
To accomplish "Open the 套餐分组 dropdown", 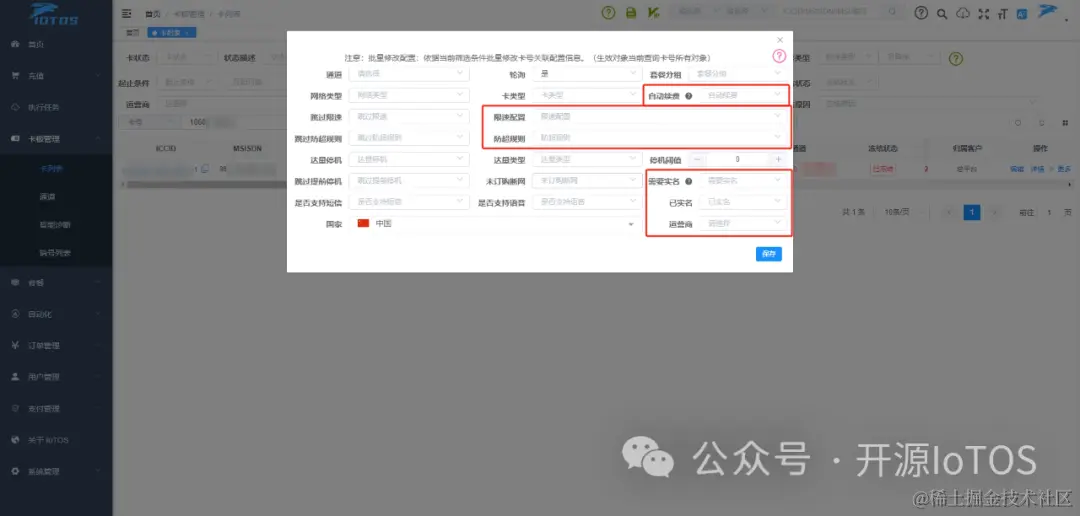I will click(738, 74).
